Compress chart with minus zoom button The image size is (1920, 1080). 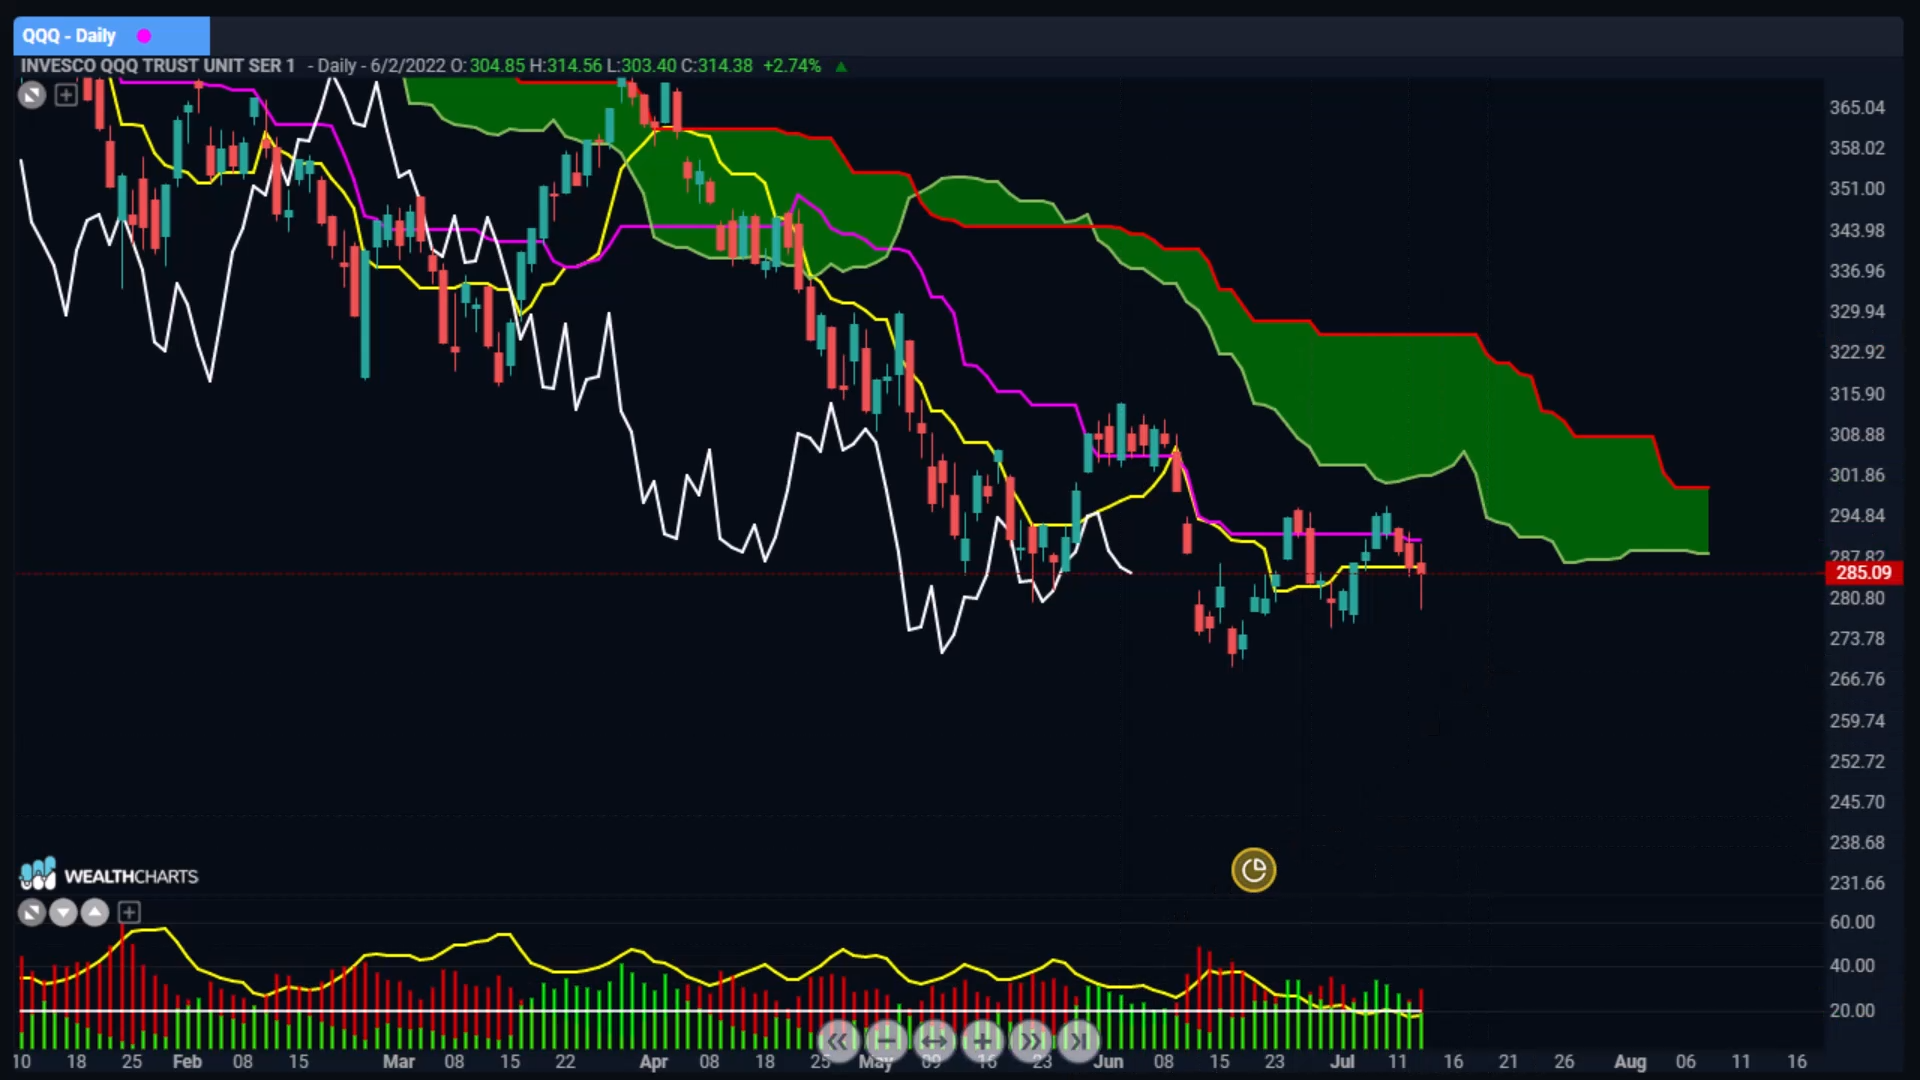[885, 1041]
